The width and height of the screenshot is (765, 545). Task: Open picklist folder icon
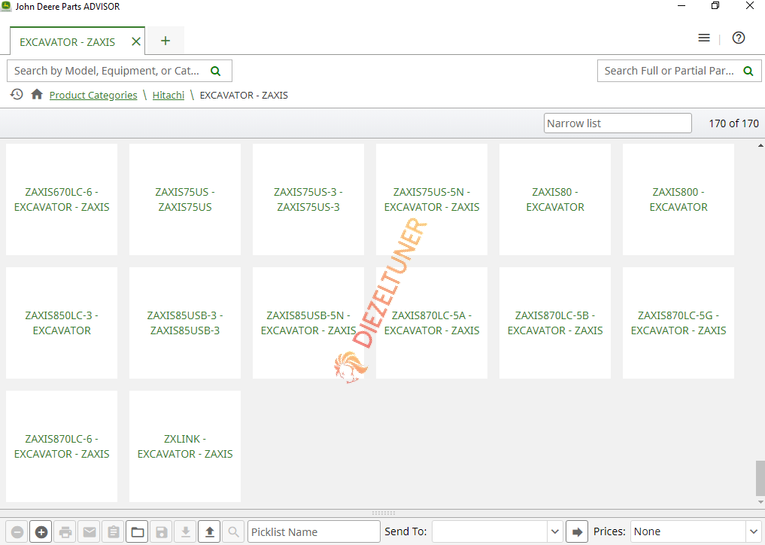pos(137,532)
